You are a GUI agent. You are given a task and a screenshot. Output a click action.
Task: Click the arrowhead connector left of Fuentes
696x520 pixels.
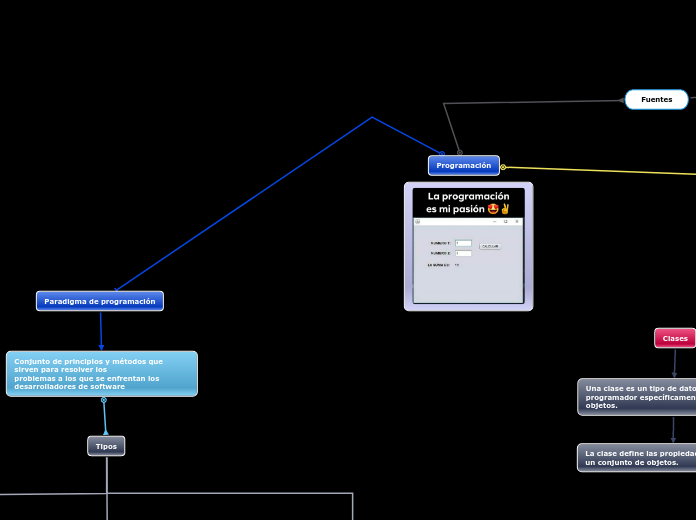tap(622, 100)
